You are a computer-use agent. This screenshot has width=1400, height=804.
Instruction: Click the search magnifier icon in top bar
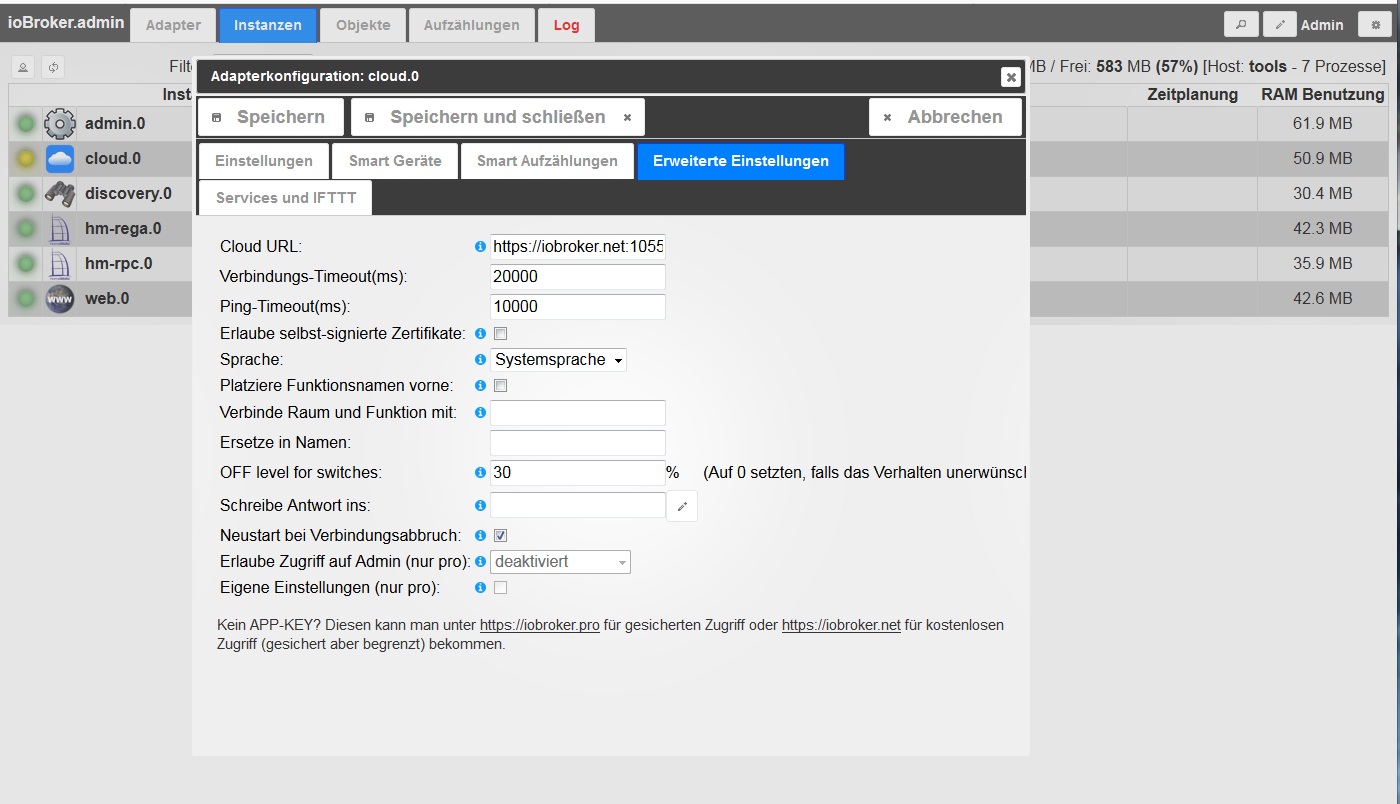(1241, 25)
